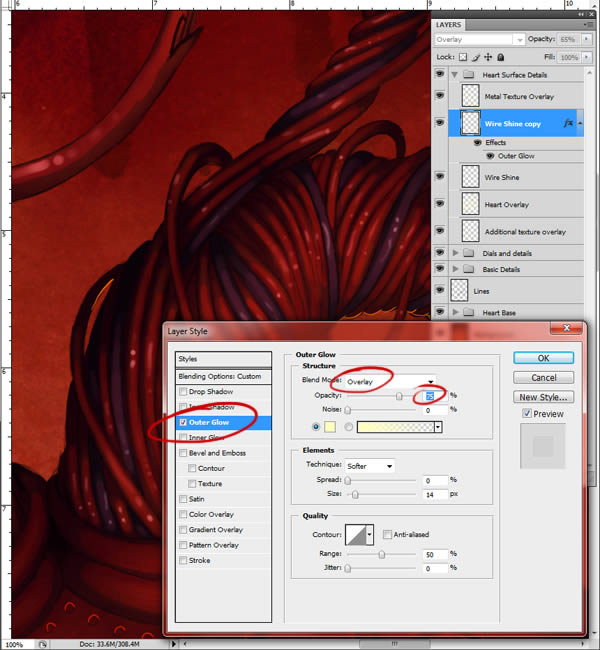Select the solid color glow radio button
Image resolution: width=600 pixels, height=650 pixels.
(316, 427)
